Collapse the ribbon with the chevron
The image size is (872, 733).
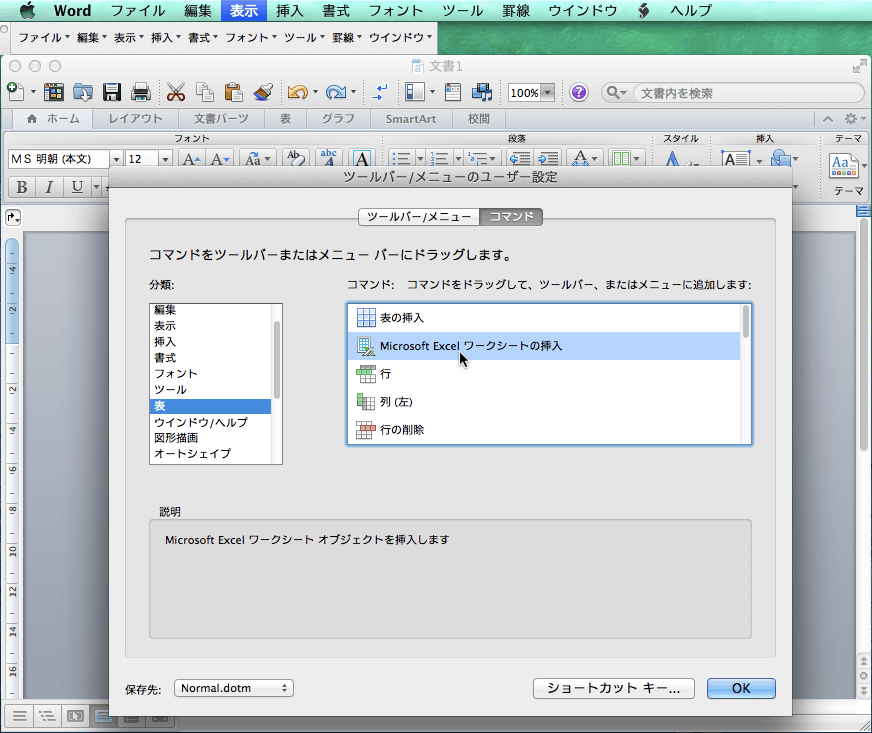coord(828,119)
